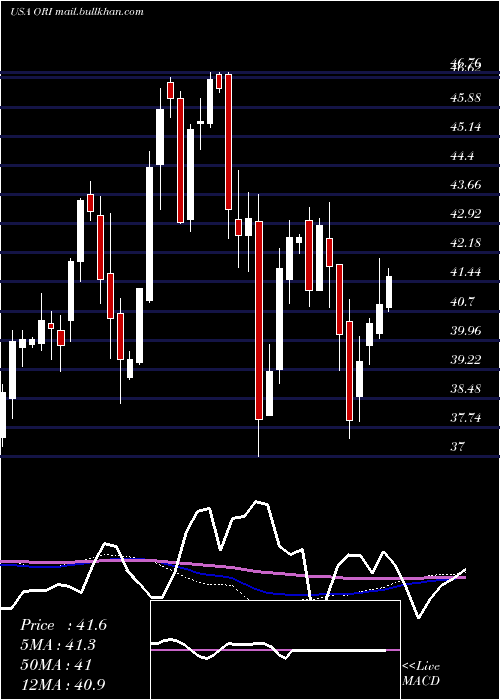The height and width of the screenshot is (700, 500).
Task: Select the 42.18 price level
Action: pyautogui.click(x=466, y=243)
